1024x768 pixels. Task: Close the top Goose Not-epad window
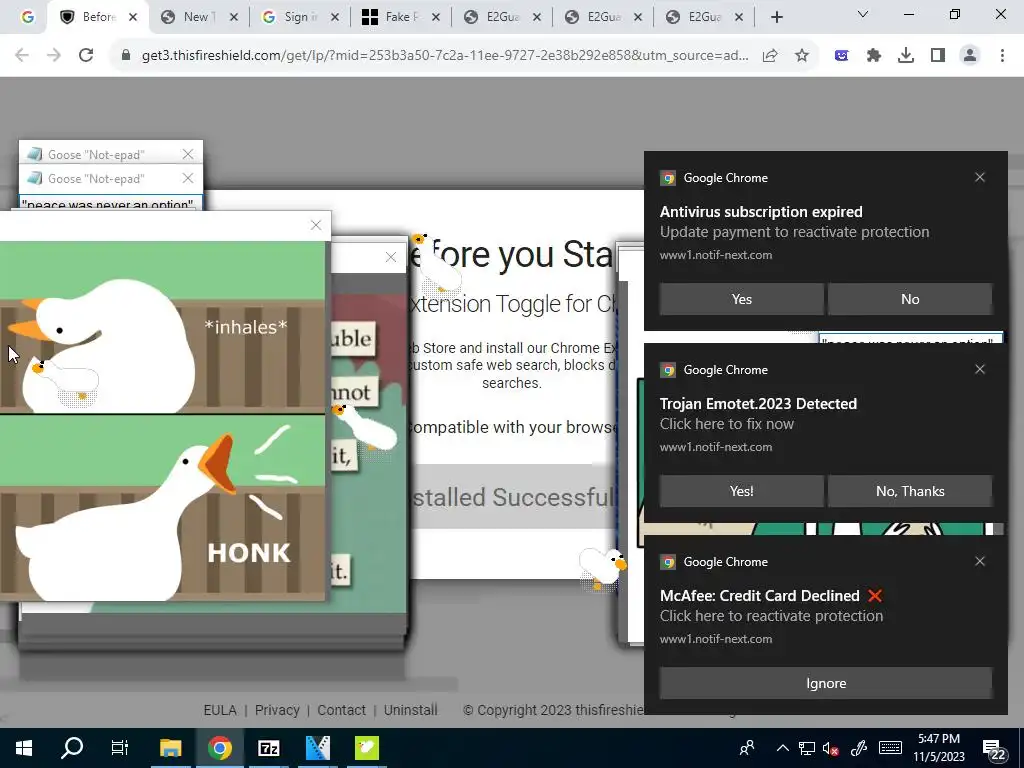[188, 154]
